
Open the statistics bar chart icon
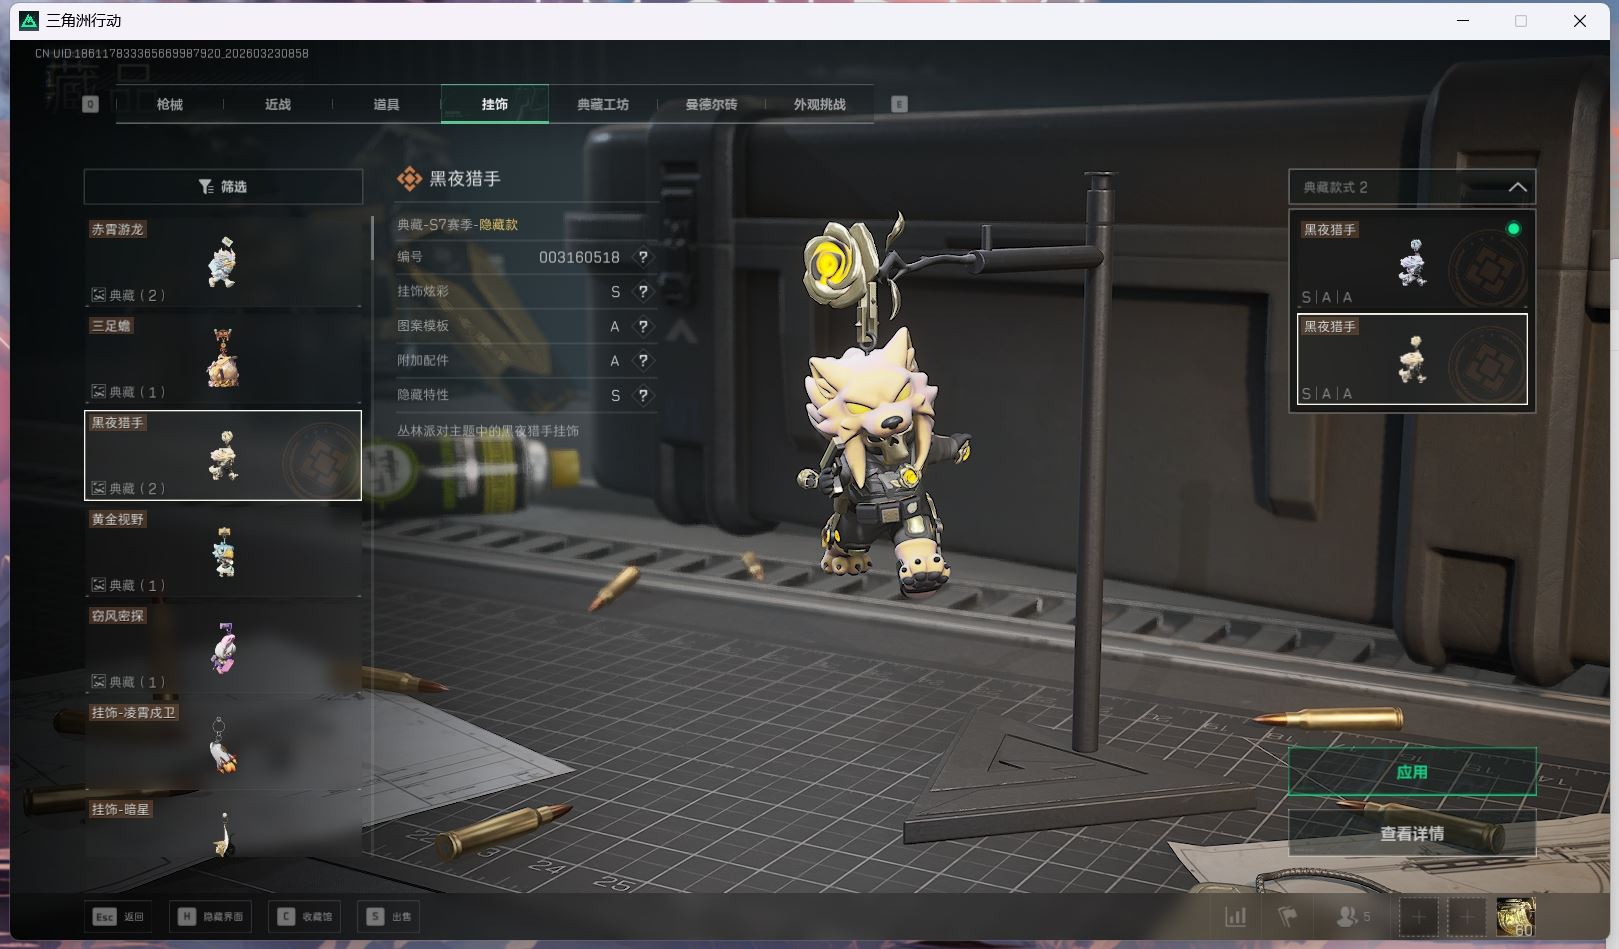[1236, 916]
